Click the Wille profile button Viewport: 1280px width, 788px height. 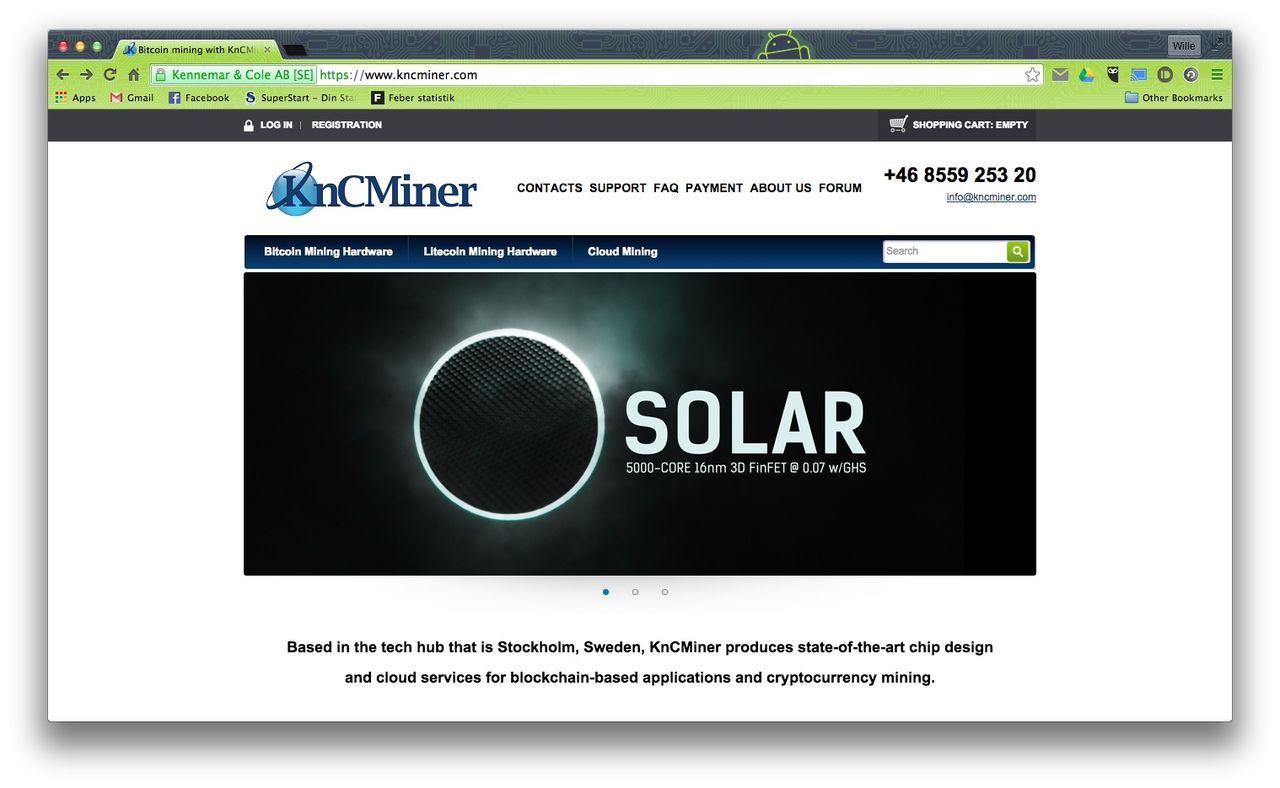pyautogui.click(x=1184, y=46)
